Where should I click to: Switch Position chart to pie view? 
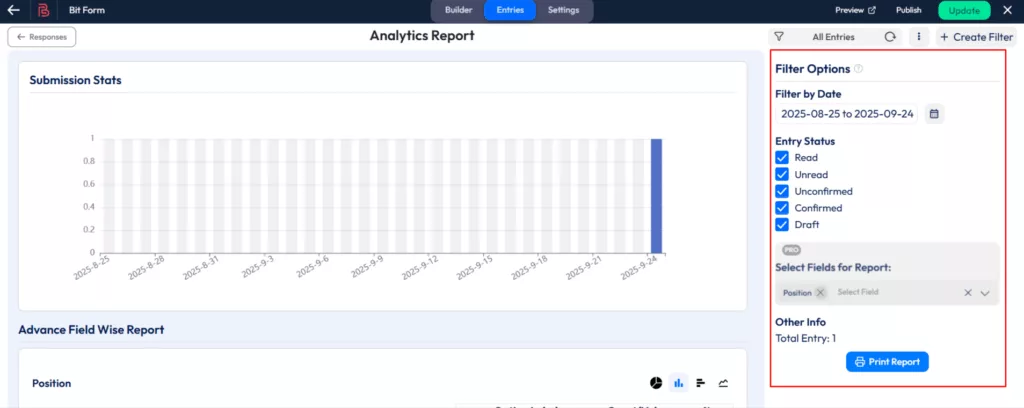click(x=656, y=383)
